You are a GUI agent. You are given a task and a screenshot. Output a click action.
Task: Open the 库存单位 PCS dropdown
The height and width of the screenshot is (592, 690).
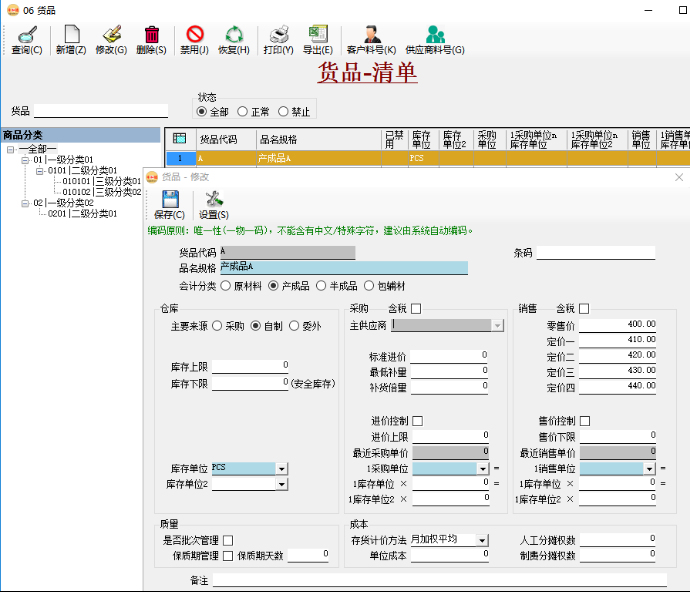tap(282, 468)
